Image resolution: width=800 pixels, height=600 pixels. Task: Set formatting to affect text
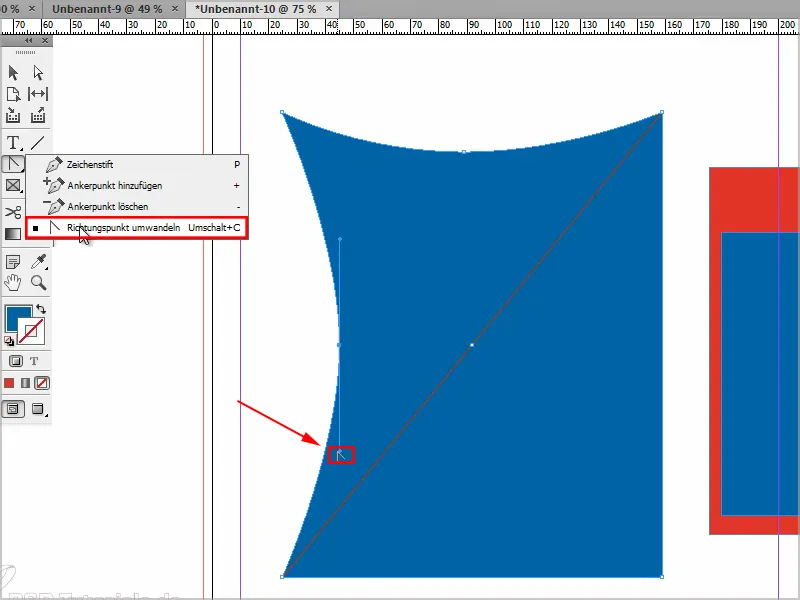[x=34, y=361]
